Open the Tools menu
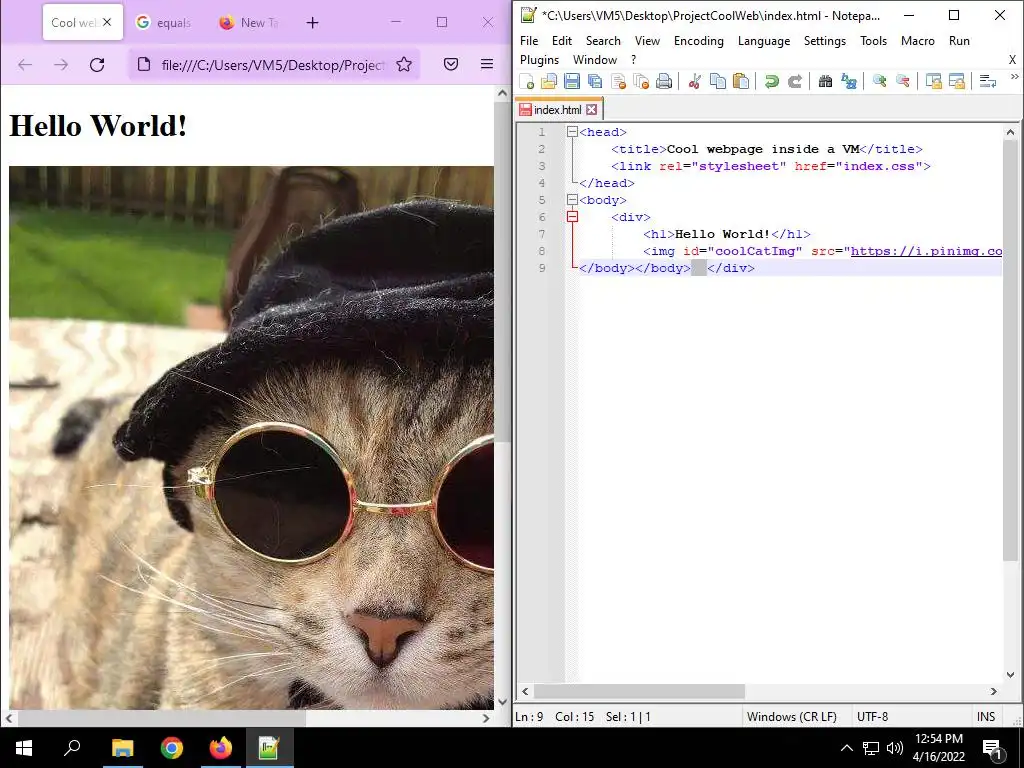This screenshot has height=768, width=1024. tap(873, 40)
